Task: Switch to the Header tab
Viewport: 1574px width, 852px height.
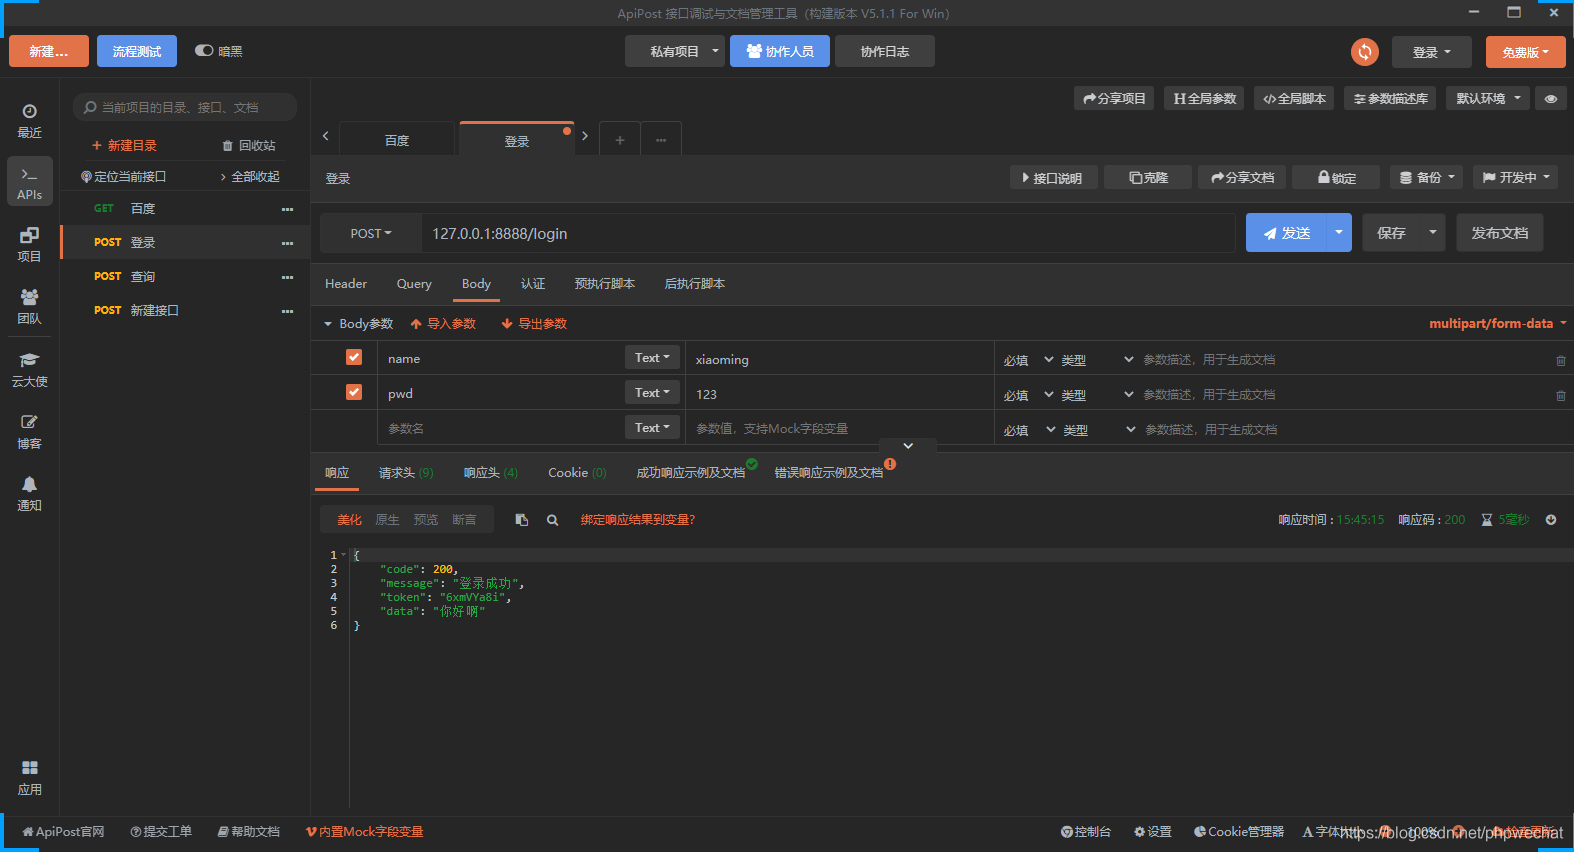Action: pos(346,284)
